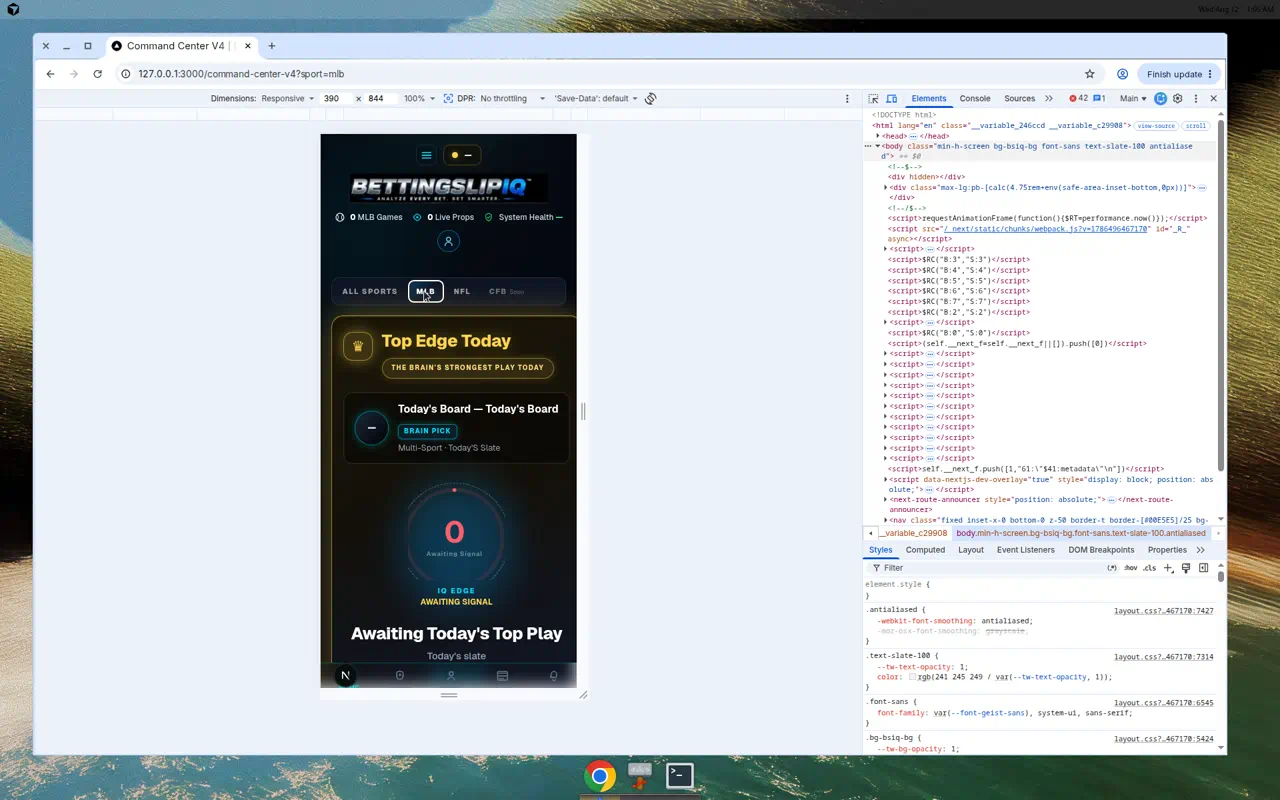Open the Layout pane tab

(971, 550)
